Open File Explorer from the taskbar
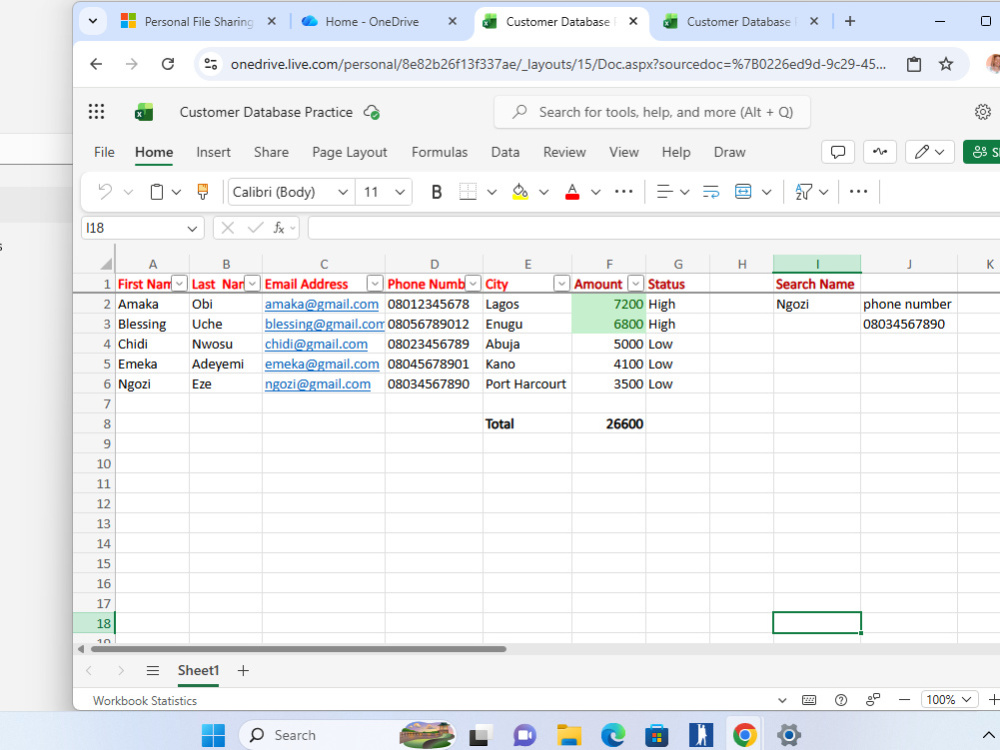The image size is (1000, 750). point(569,735)
